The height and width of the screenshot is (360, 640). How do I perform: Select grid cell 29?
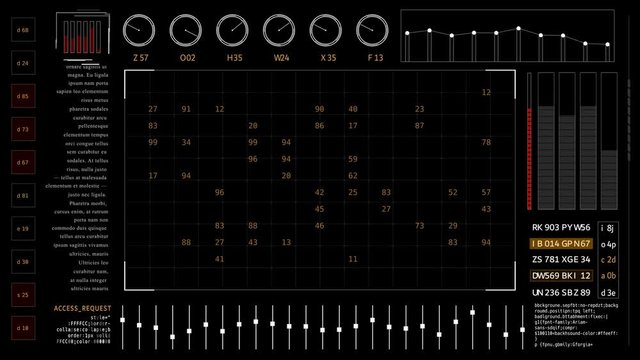click(x=453, y=226)
